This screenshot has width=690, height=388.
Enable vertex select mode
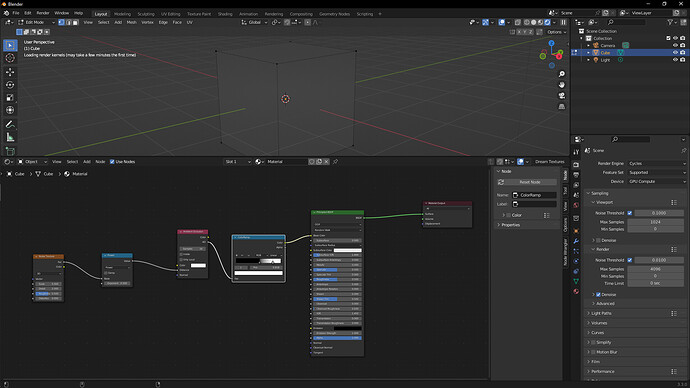pyautogui.click(x=61, y=22)
